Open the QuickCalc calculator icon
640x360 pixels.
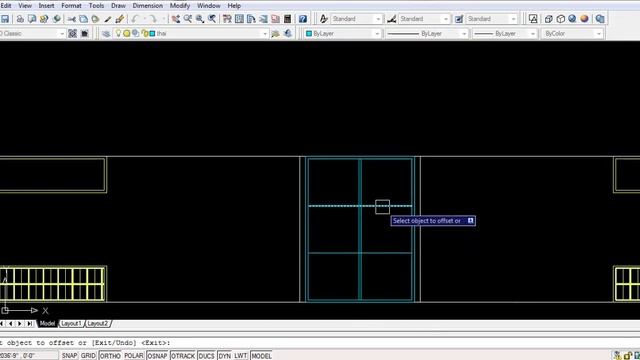(287, 19)
